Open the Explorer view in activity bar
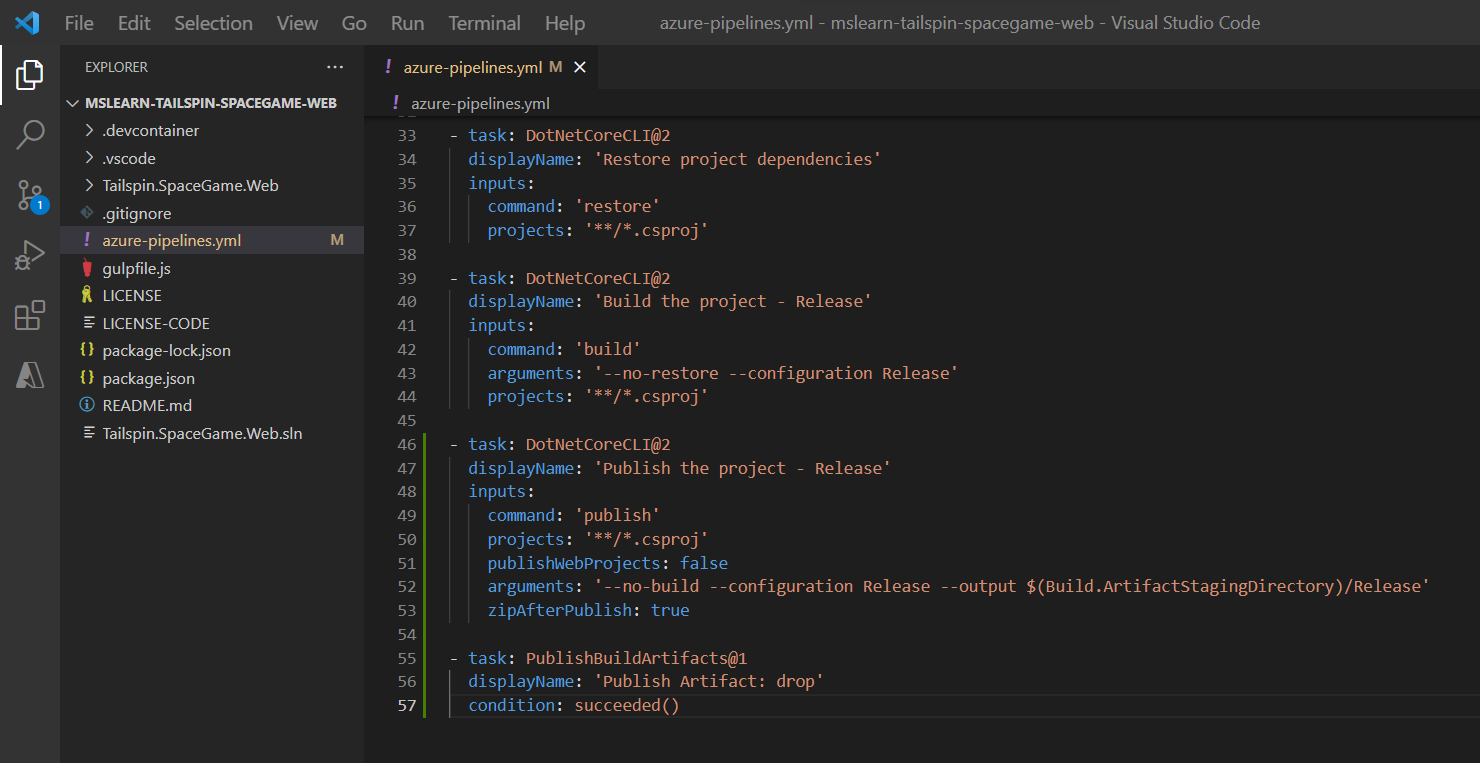The image size is (1480, 763). [x=30, y=74]
